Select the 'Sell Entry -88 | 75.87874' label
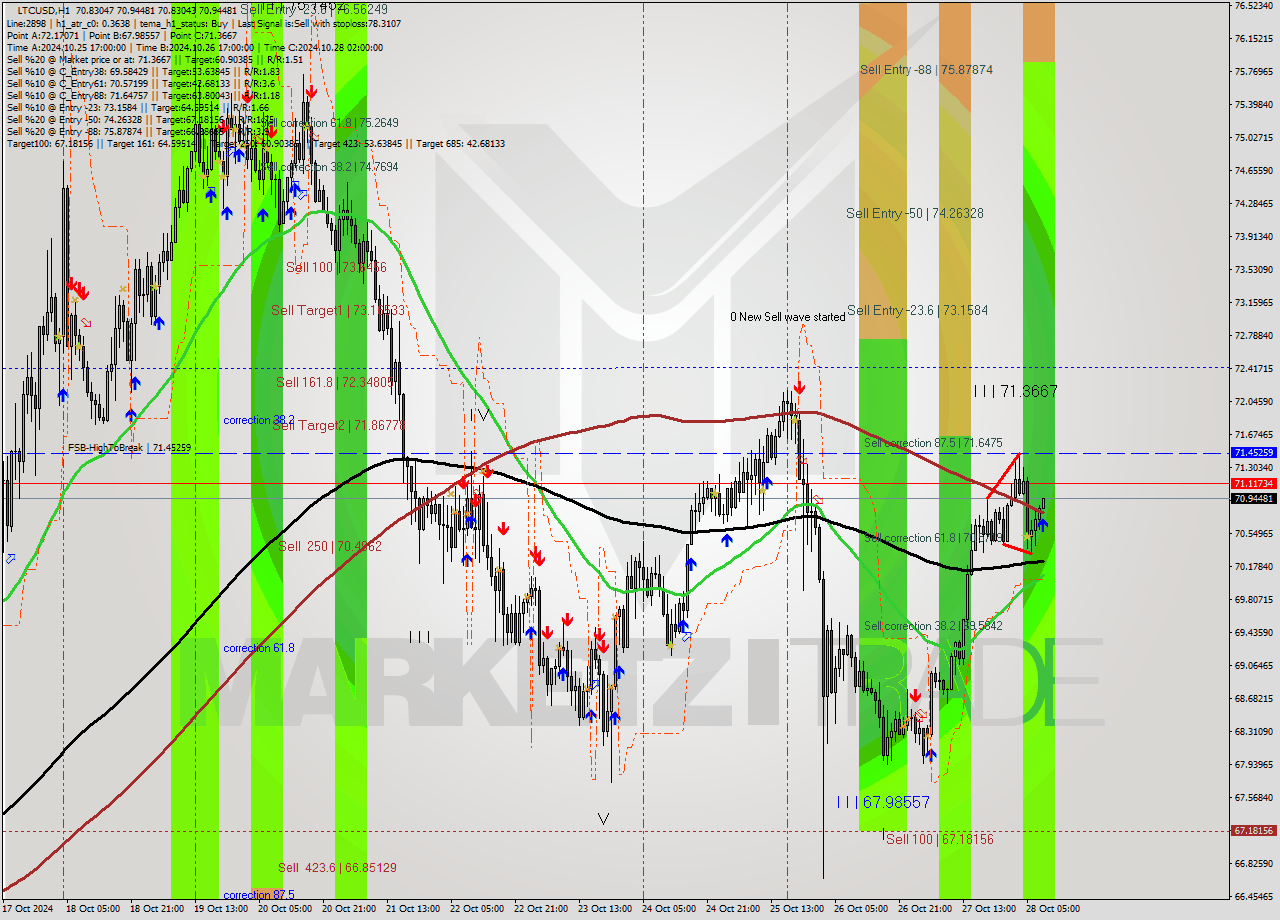Viewport: 1280px width, 920px height. [x=926, y=70]
